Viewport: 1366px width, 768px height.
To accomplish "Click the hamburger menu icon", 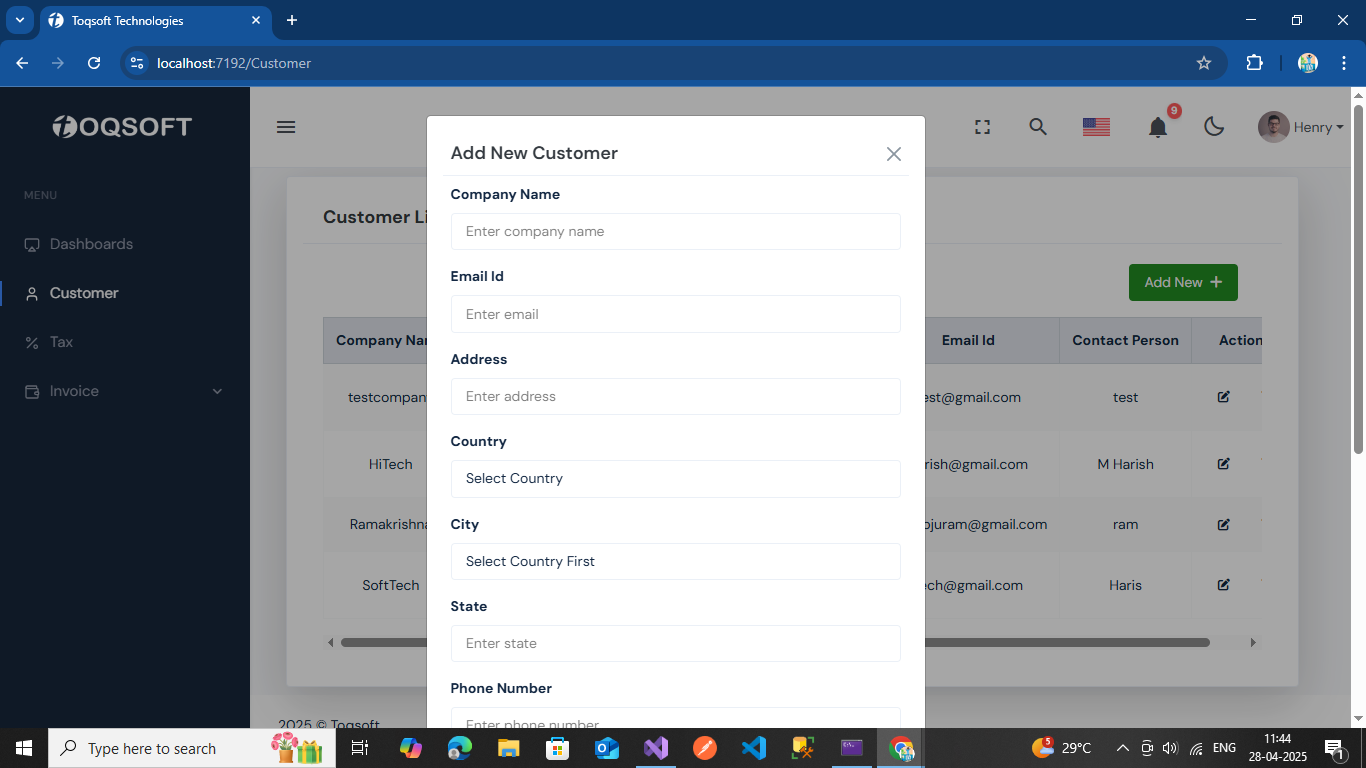I will [286, 127].
